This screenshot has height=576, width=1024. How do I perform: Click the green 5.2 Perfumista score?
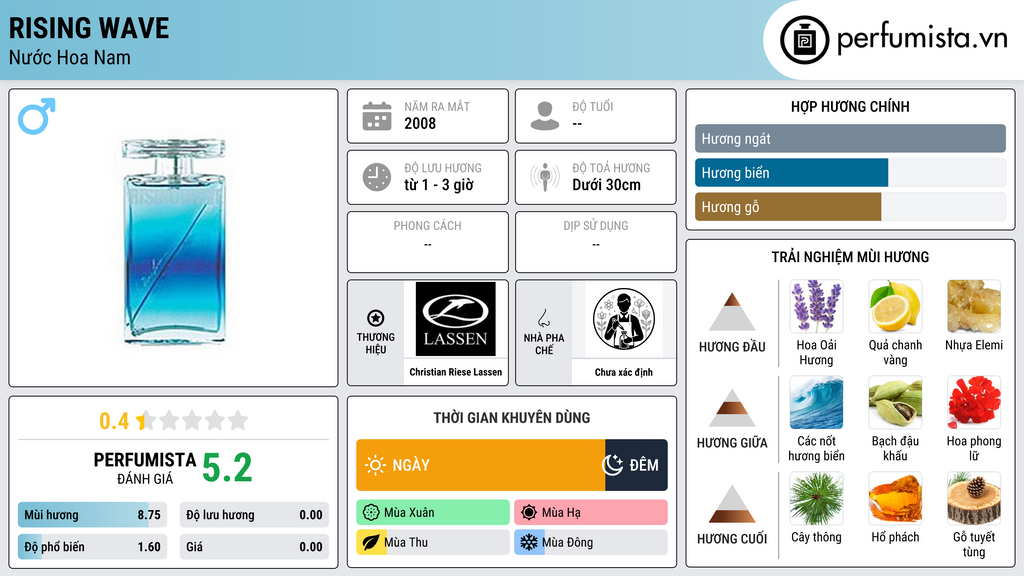pyautogui.click(x=227, y=468)
